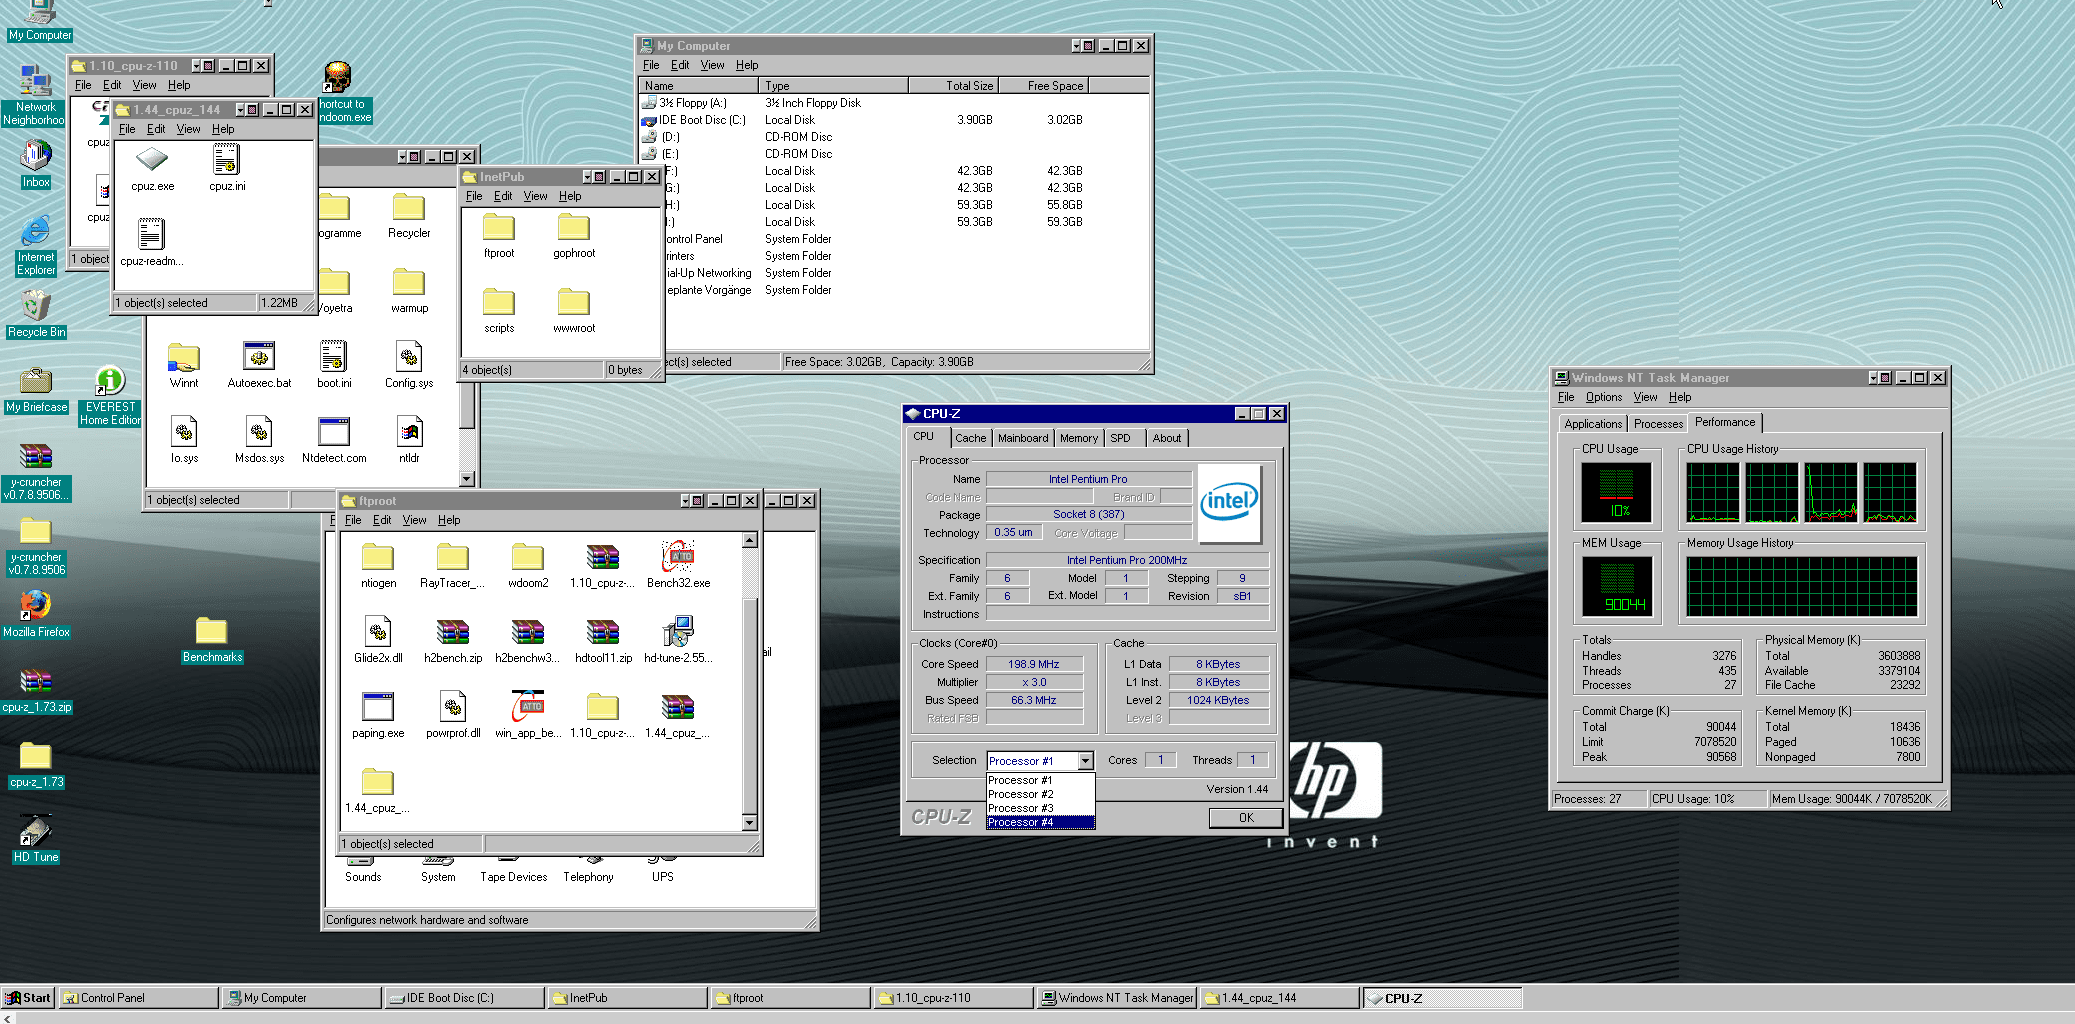This screenshot has width=2075, height=1024.
Task: Open the Help menu in the ftproot window
Action: point(449,520)
